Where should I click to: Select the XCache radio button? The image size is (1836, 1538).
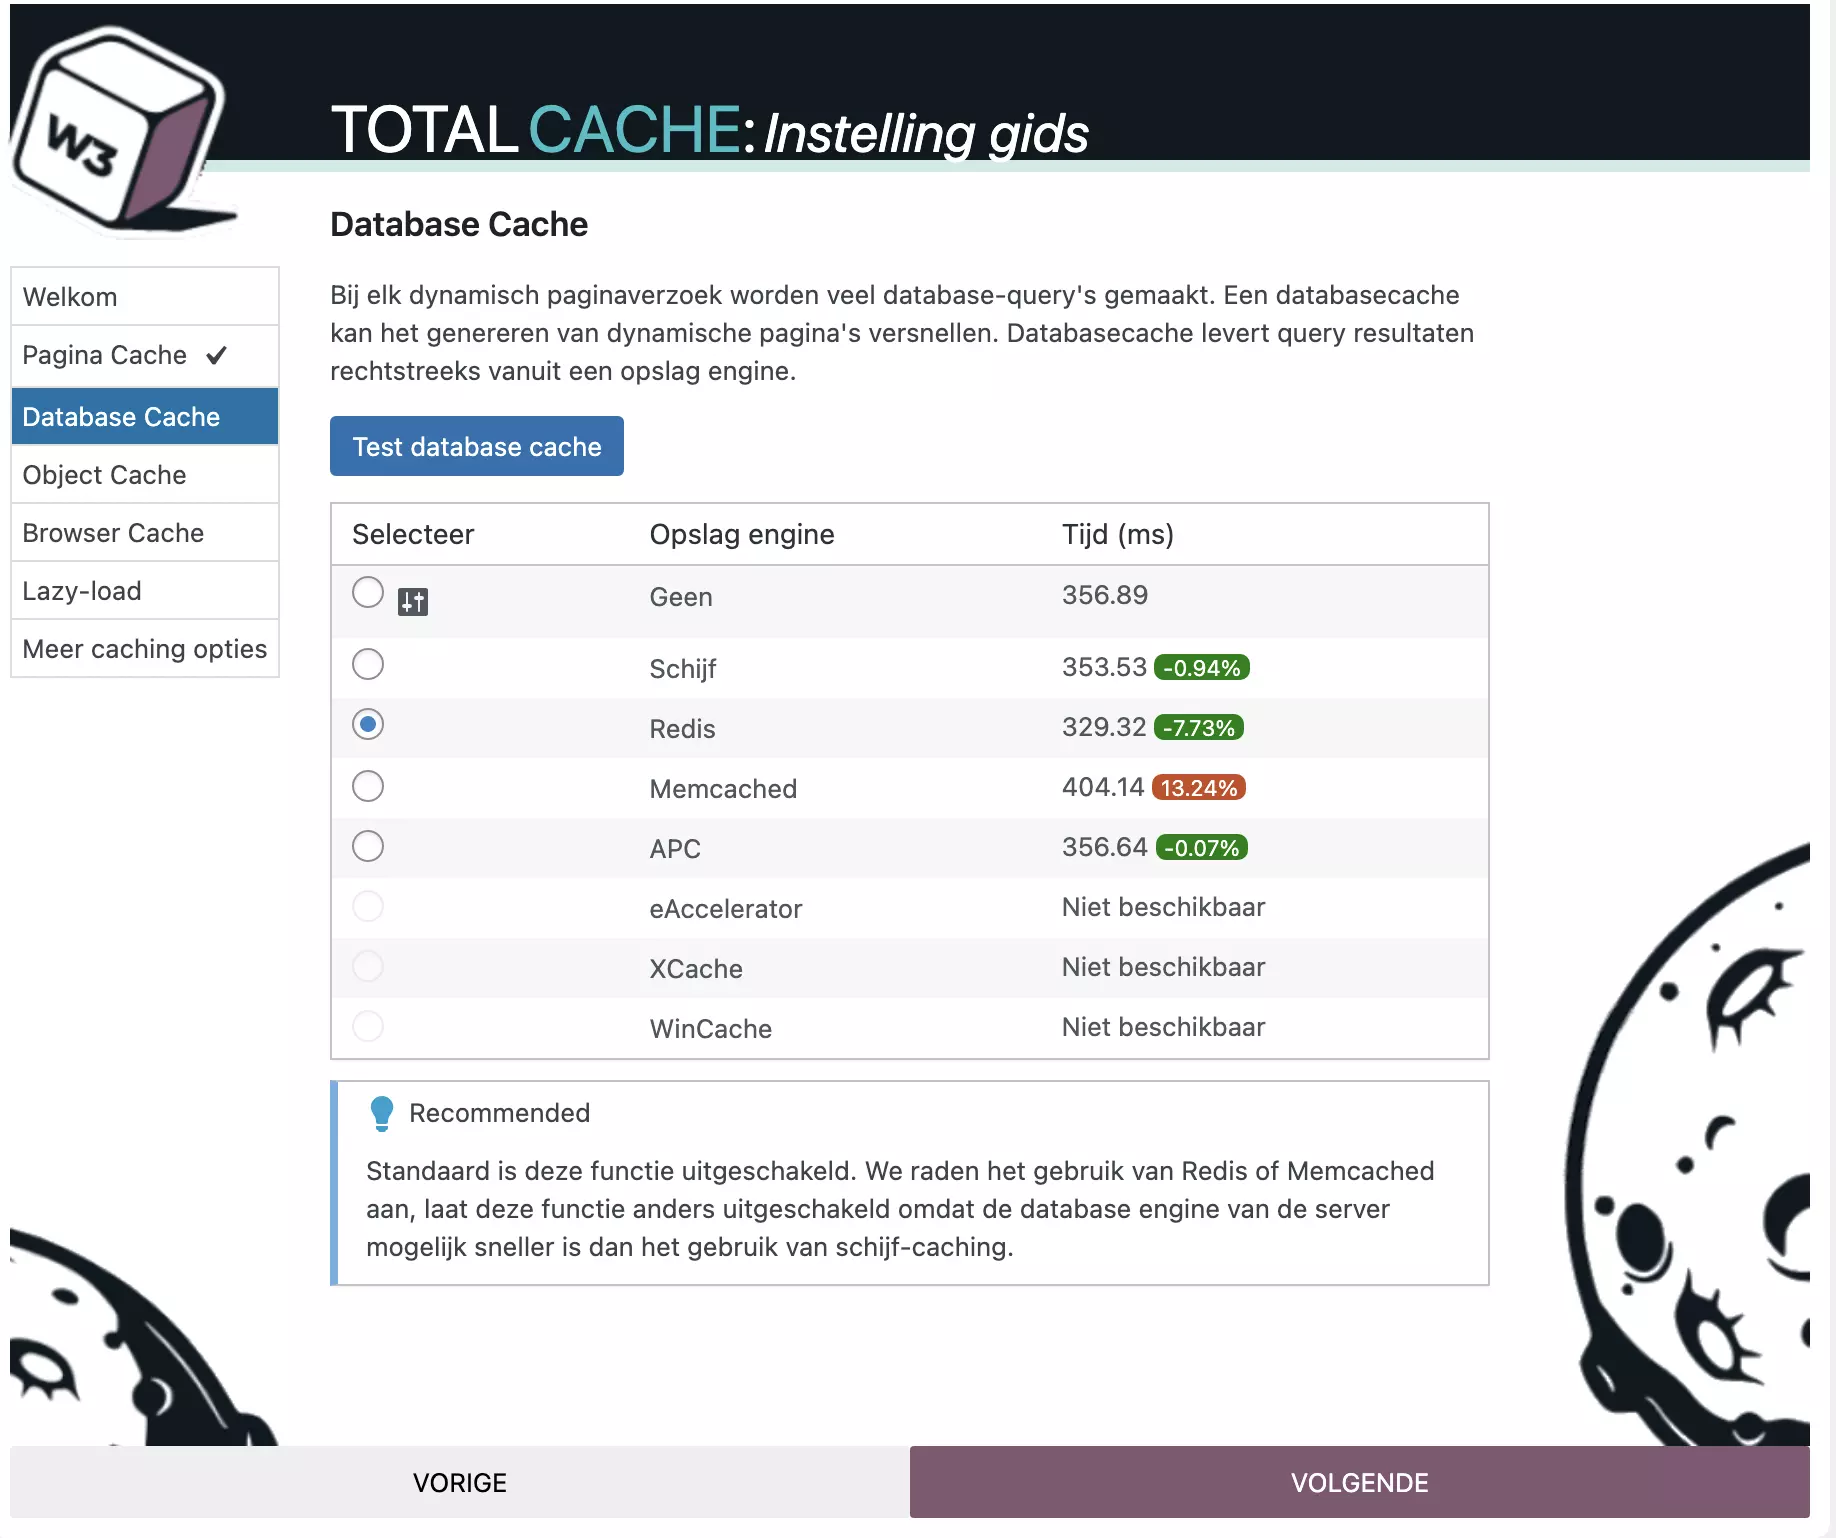tap(368, 966)
